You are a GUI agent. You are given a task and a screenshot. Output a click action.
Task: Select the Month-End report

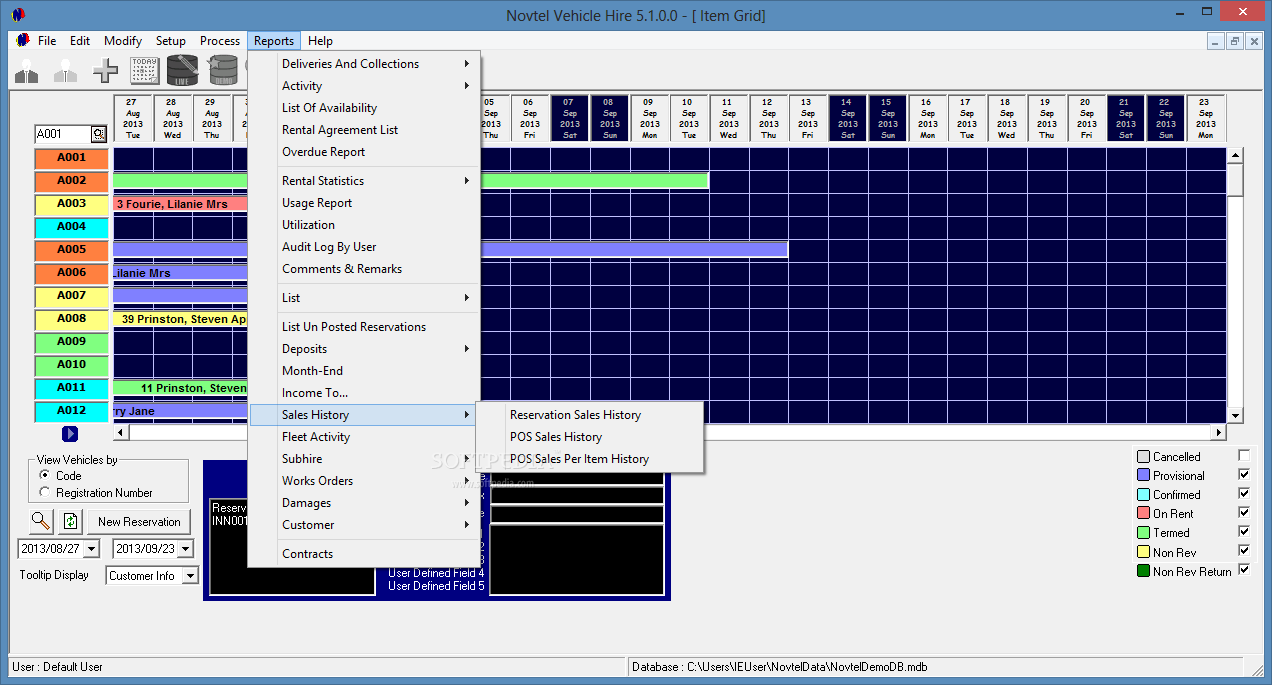[365, 371]
